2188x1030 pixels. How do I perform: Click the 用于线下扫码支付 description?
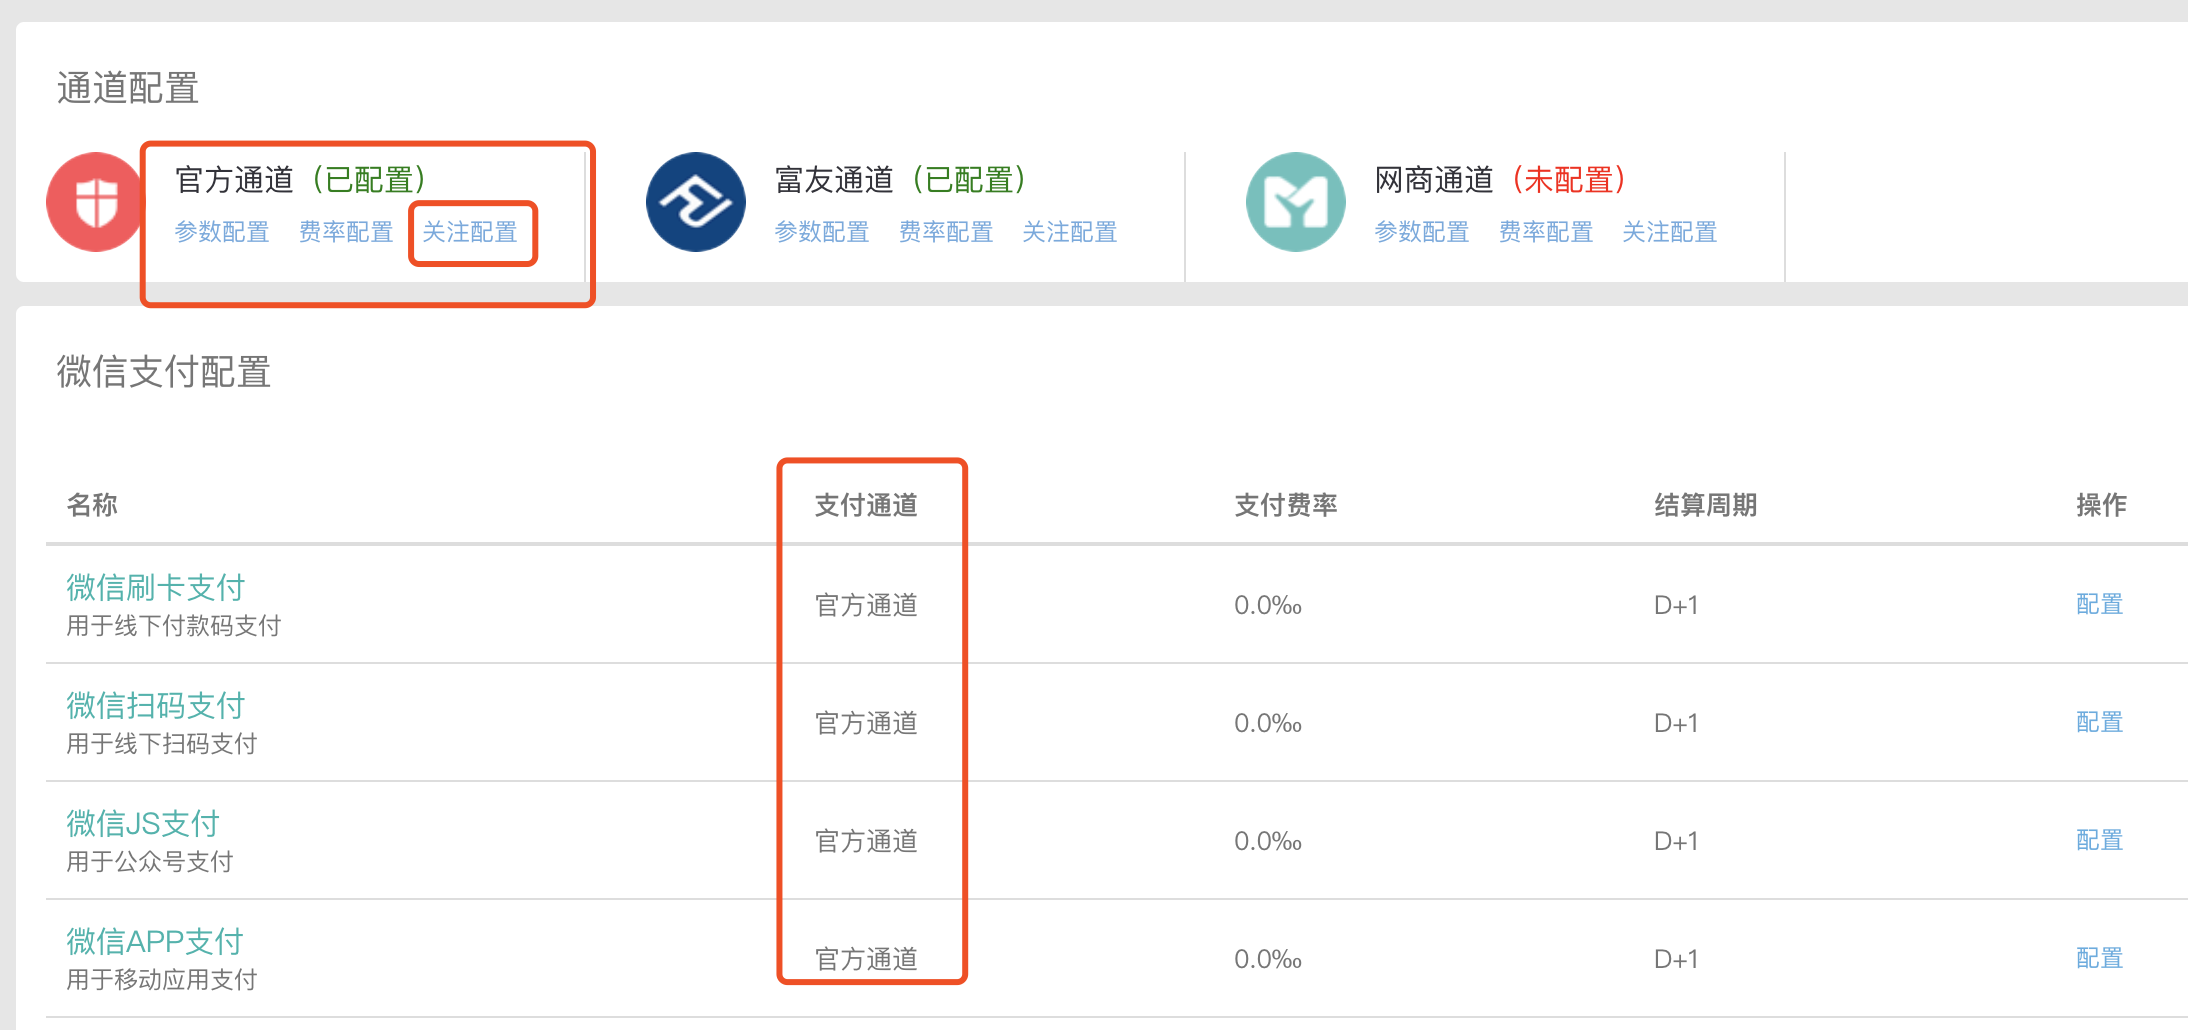(x=162, y=744)
